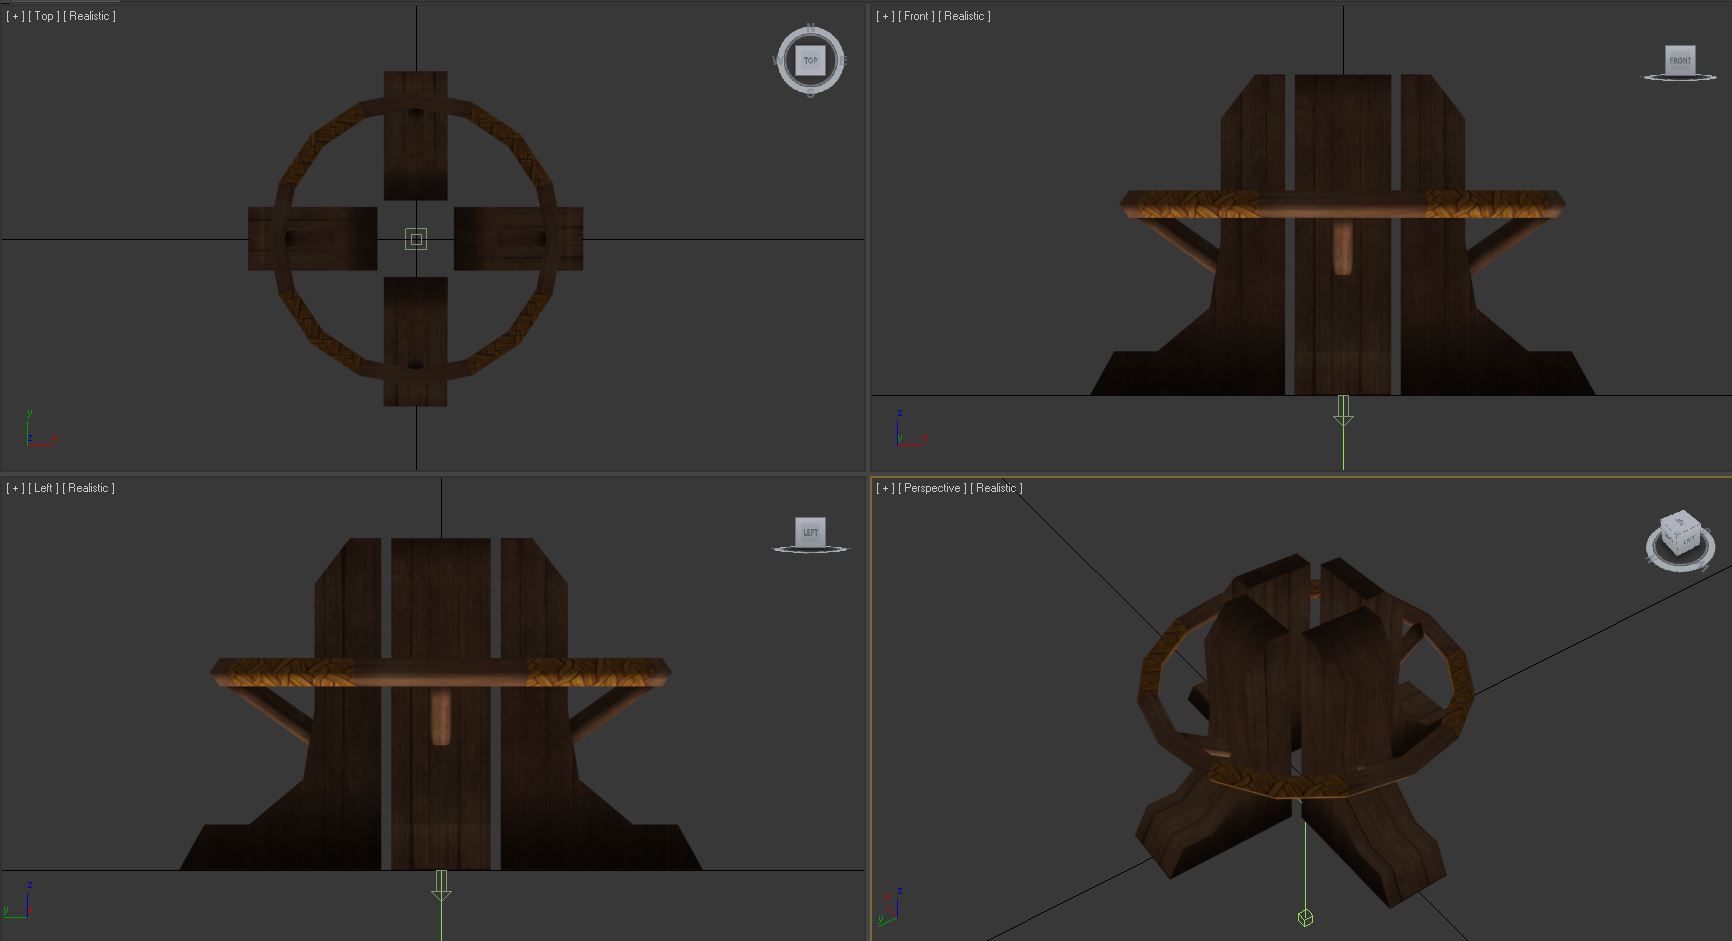Image resolution: width=1732 pixels, height=941 pixels.
Task: Click the S compass marker on Top ViewCube
Action: click(x=811, y=93)
